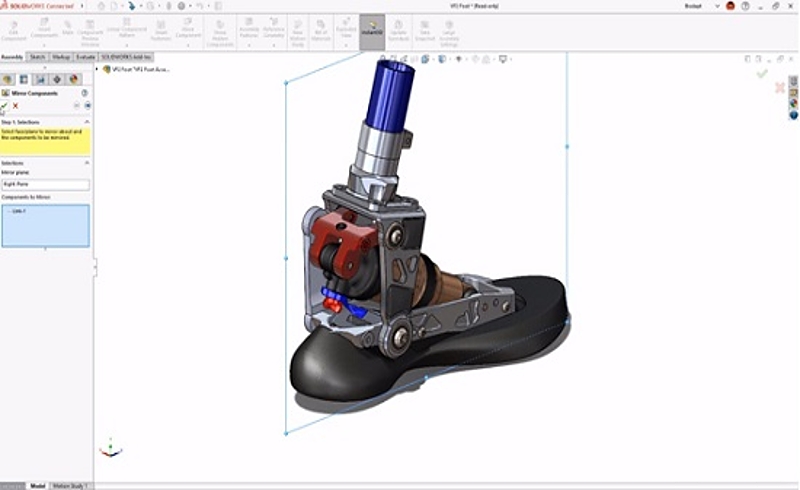Expand the VFJ Foot flyout tree arrow
800x490 pixels.
[x=97, y=69]
